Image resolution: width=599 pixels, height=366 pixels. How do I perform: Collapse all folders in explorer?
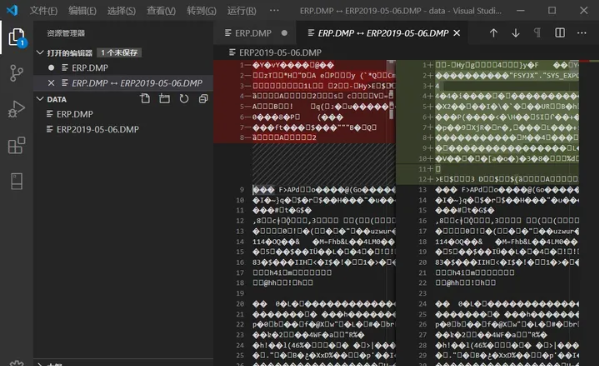tap(203, 99)
